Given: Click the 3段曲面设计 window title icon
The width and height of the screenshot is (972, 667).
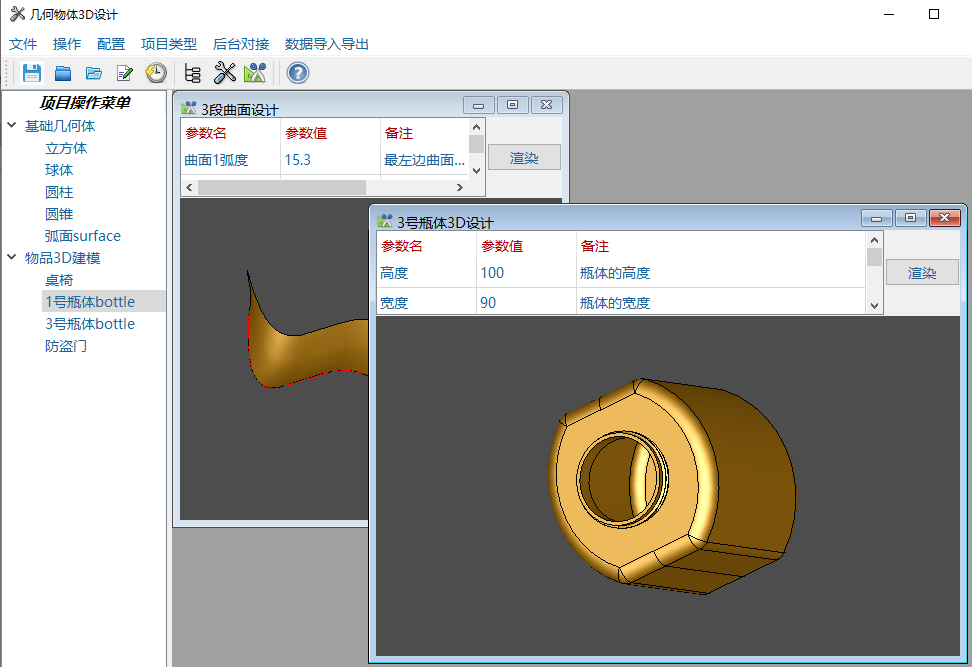Looking at the screenshot, I should coord(188,108).
